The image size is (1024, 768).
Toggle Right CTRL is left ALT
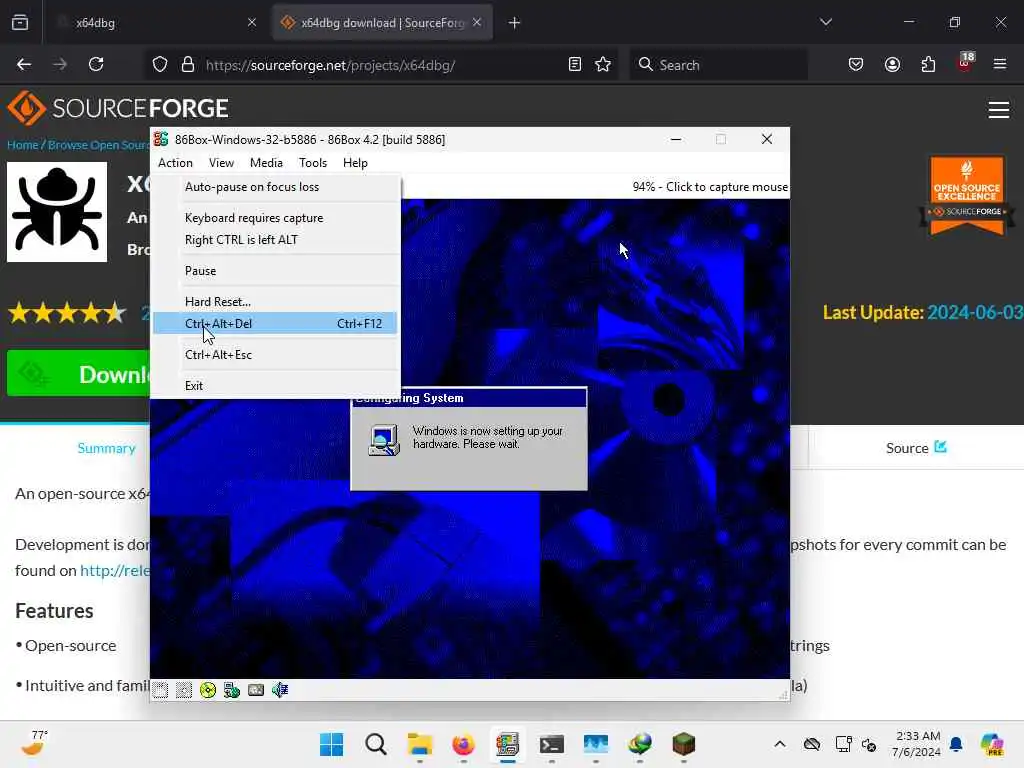pos(275,240)
